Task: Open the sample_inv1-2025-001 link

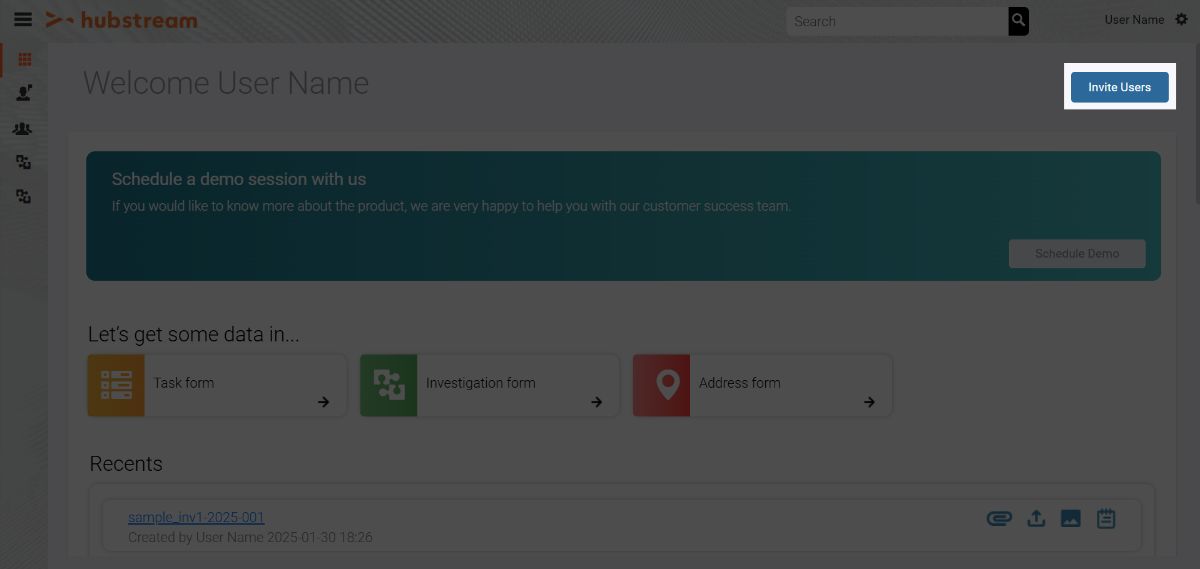Action: (196, 517)
